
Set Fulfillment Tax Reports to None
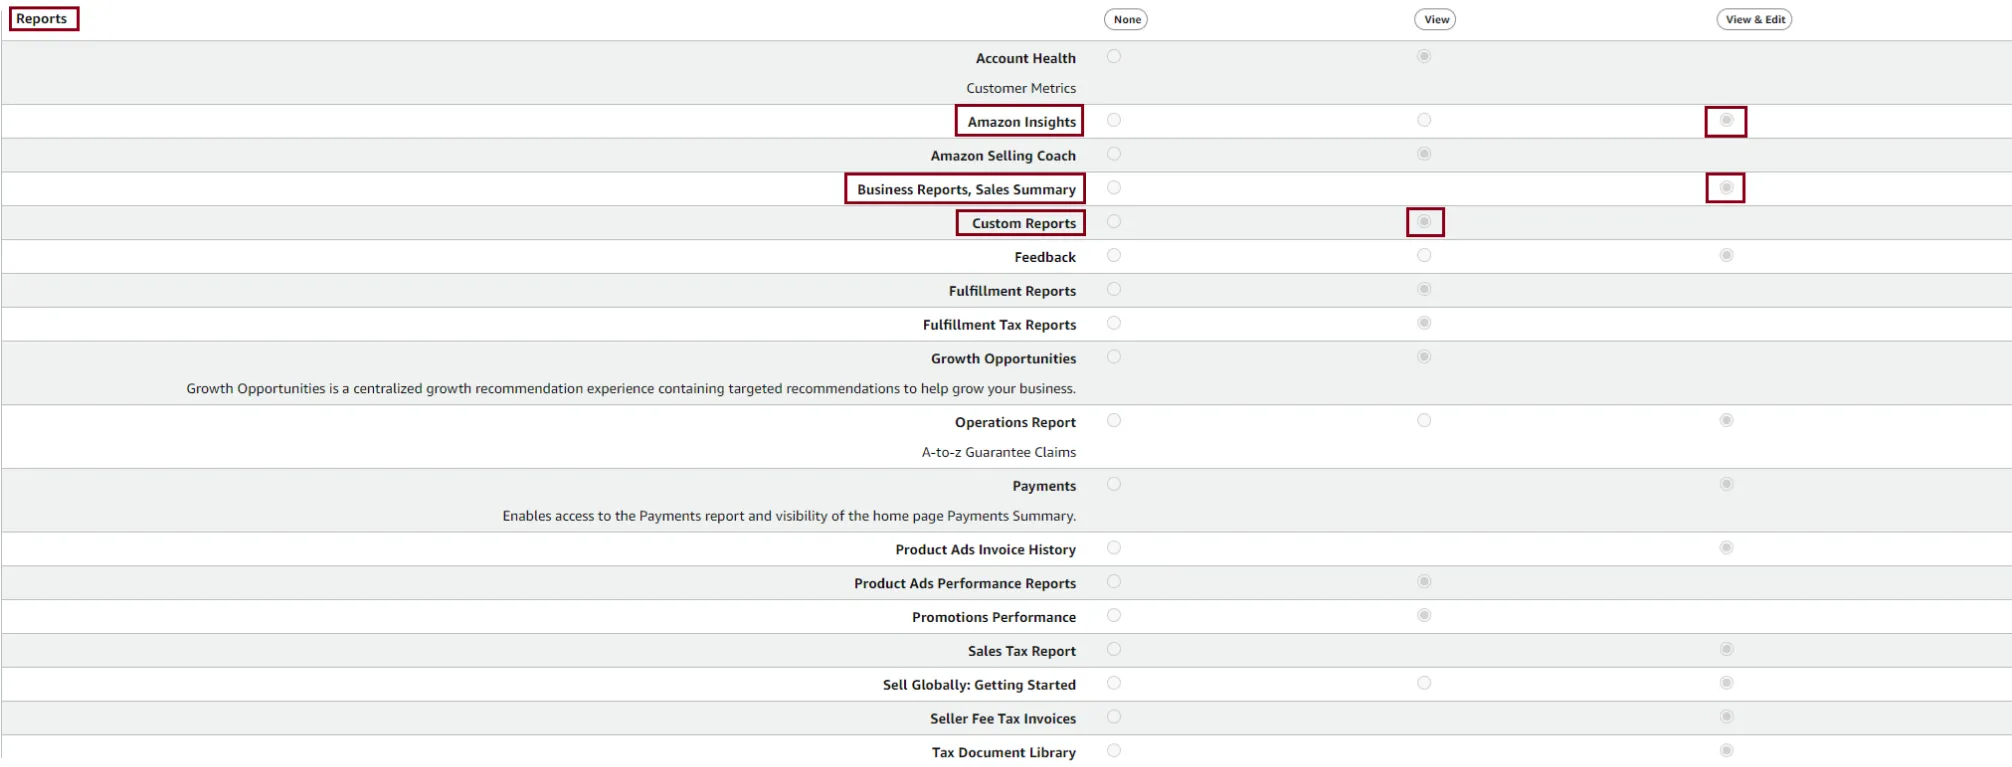[1114, 323]
